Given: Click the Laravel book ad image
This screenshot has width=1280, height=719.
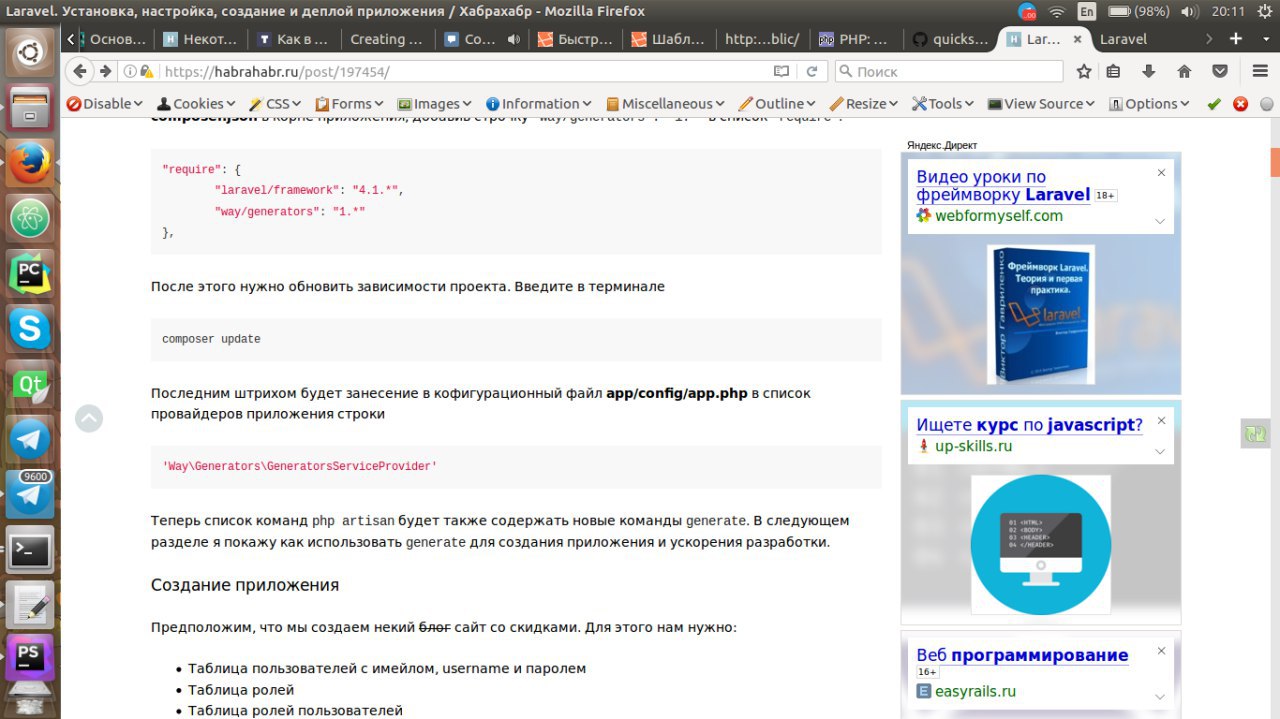Looking at the screenshot, I should [x=1040, y=315].
